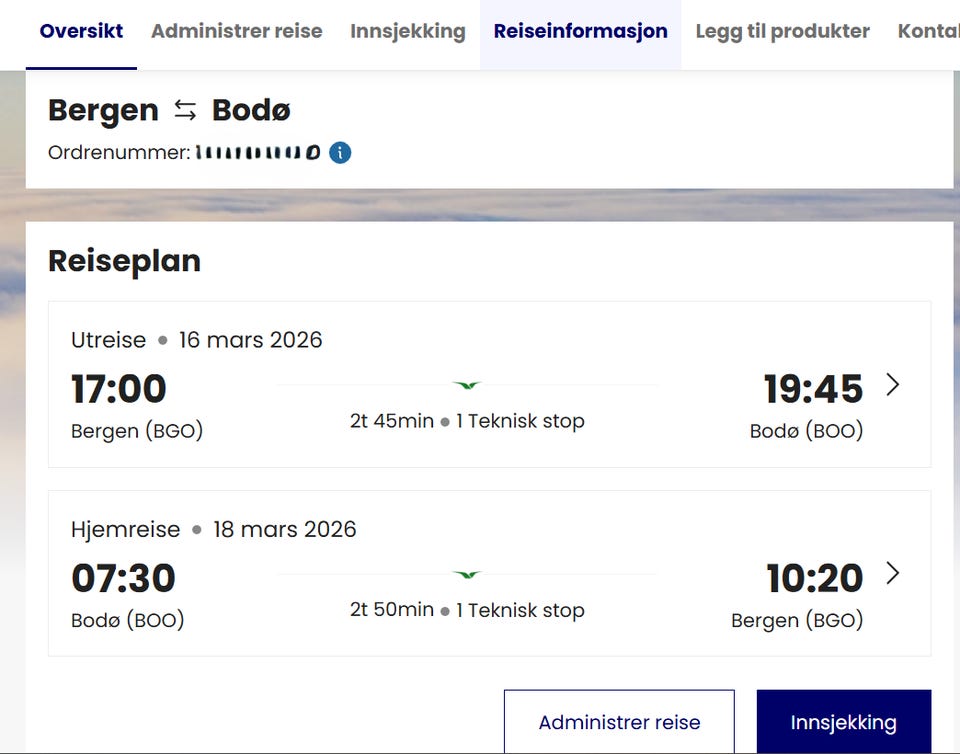
Task: Click the 10:20 arrival time in Bergen
Action: point(814,579)
